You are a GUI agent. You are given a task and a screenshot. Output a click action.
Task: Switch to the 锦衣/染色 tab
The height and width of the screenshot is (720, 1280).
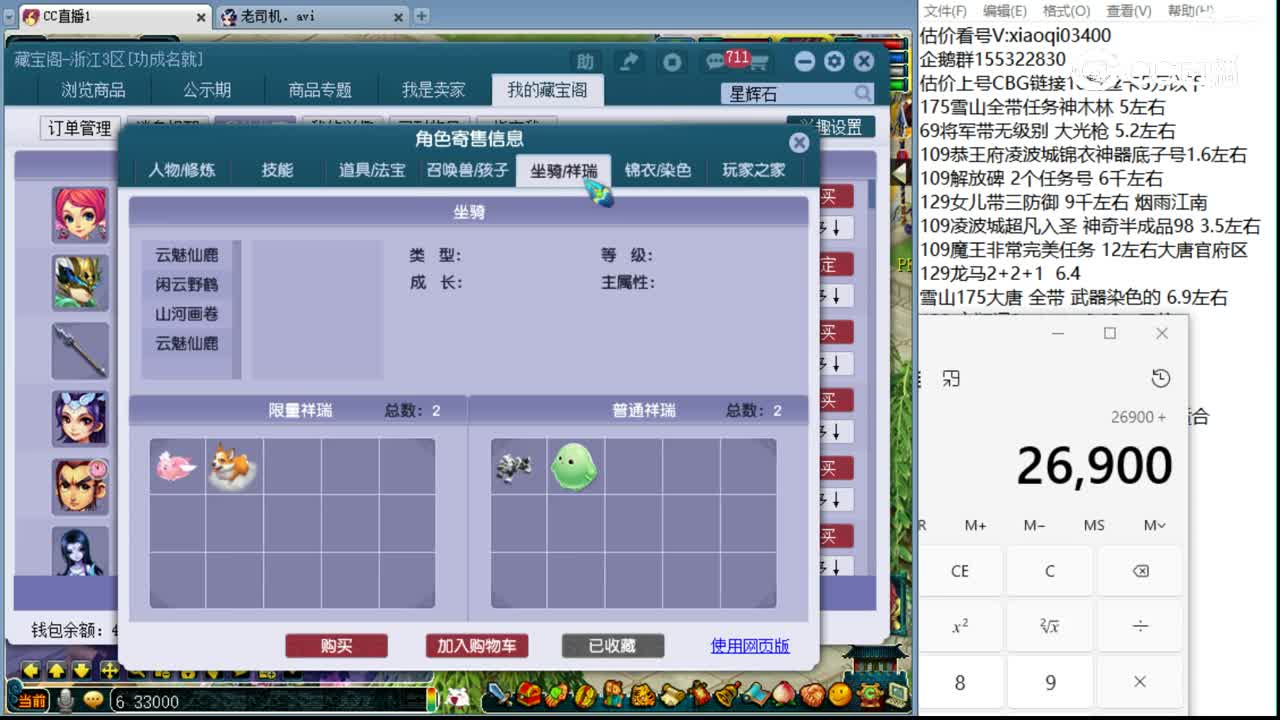tap(657, 170)
